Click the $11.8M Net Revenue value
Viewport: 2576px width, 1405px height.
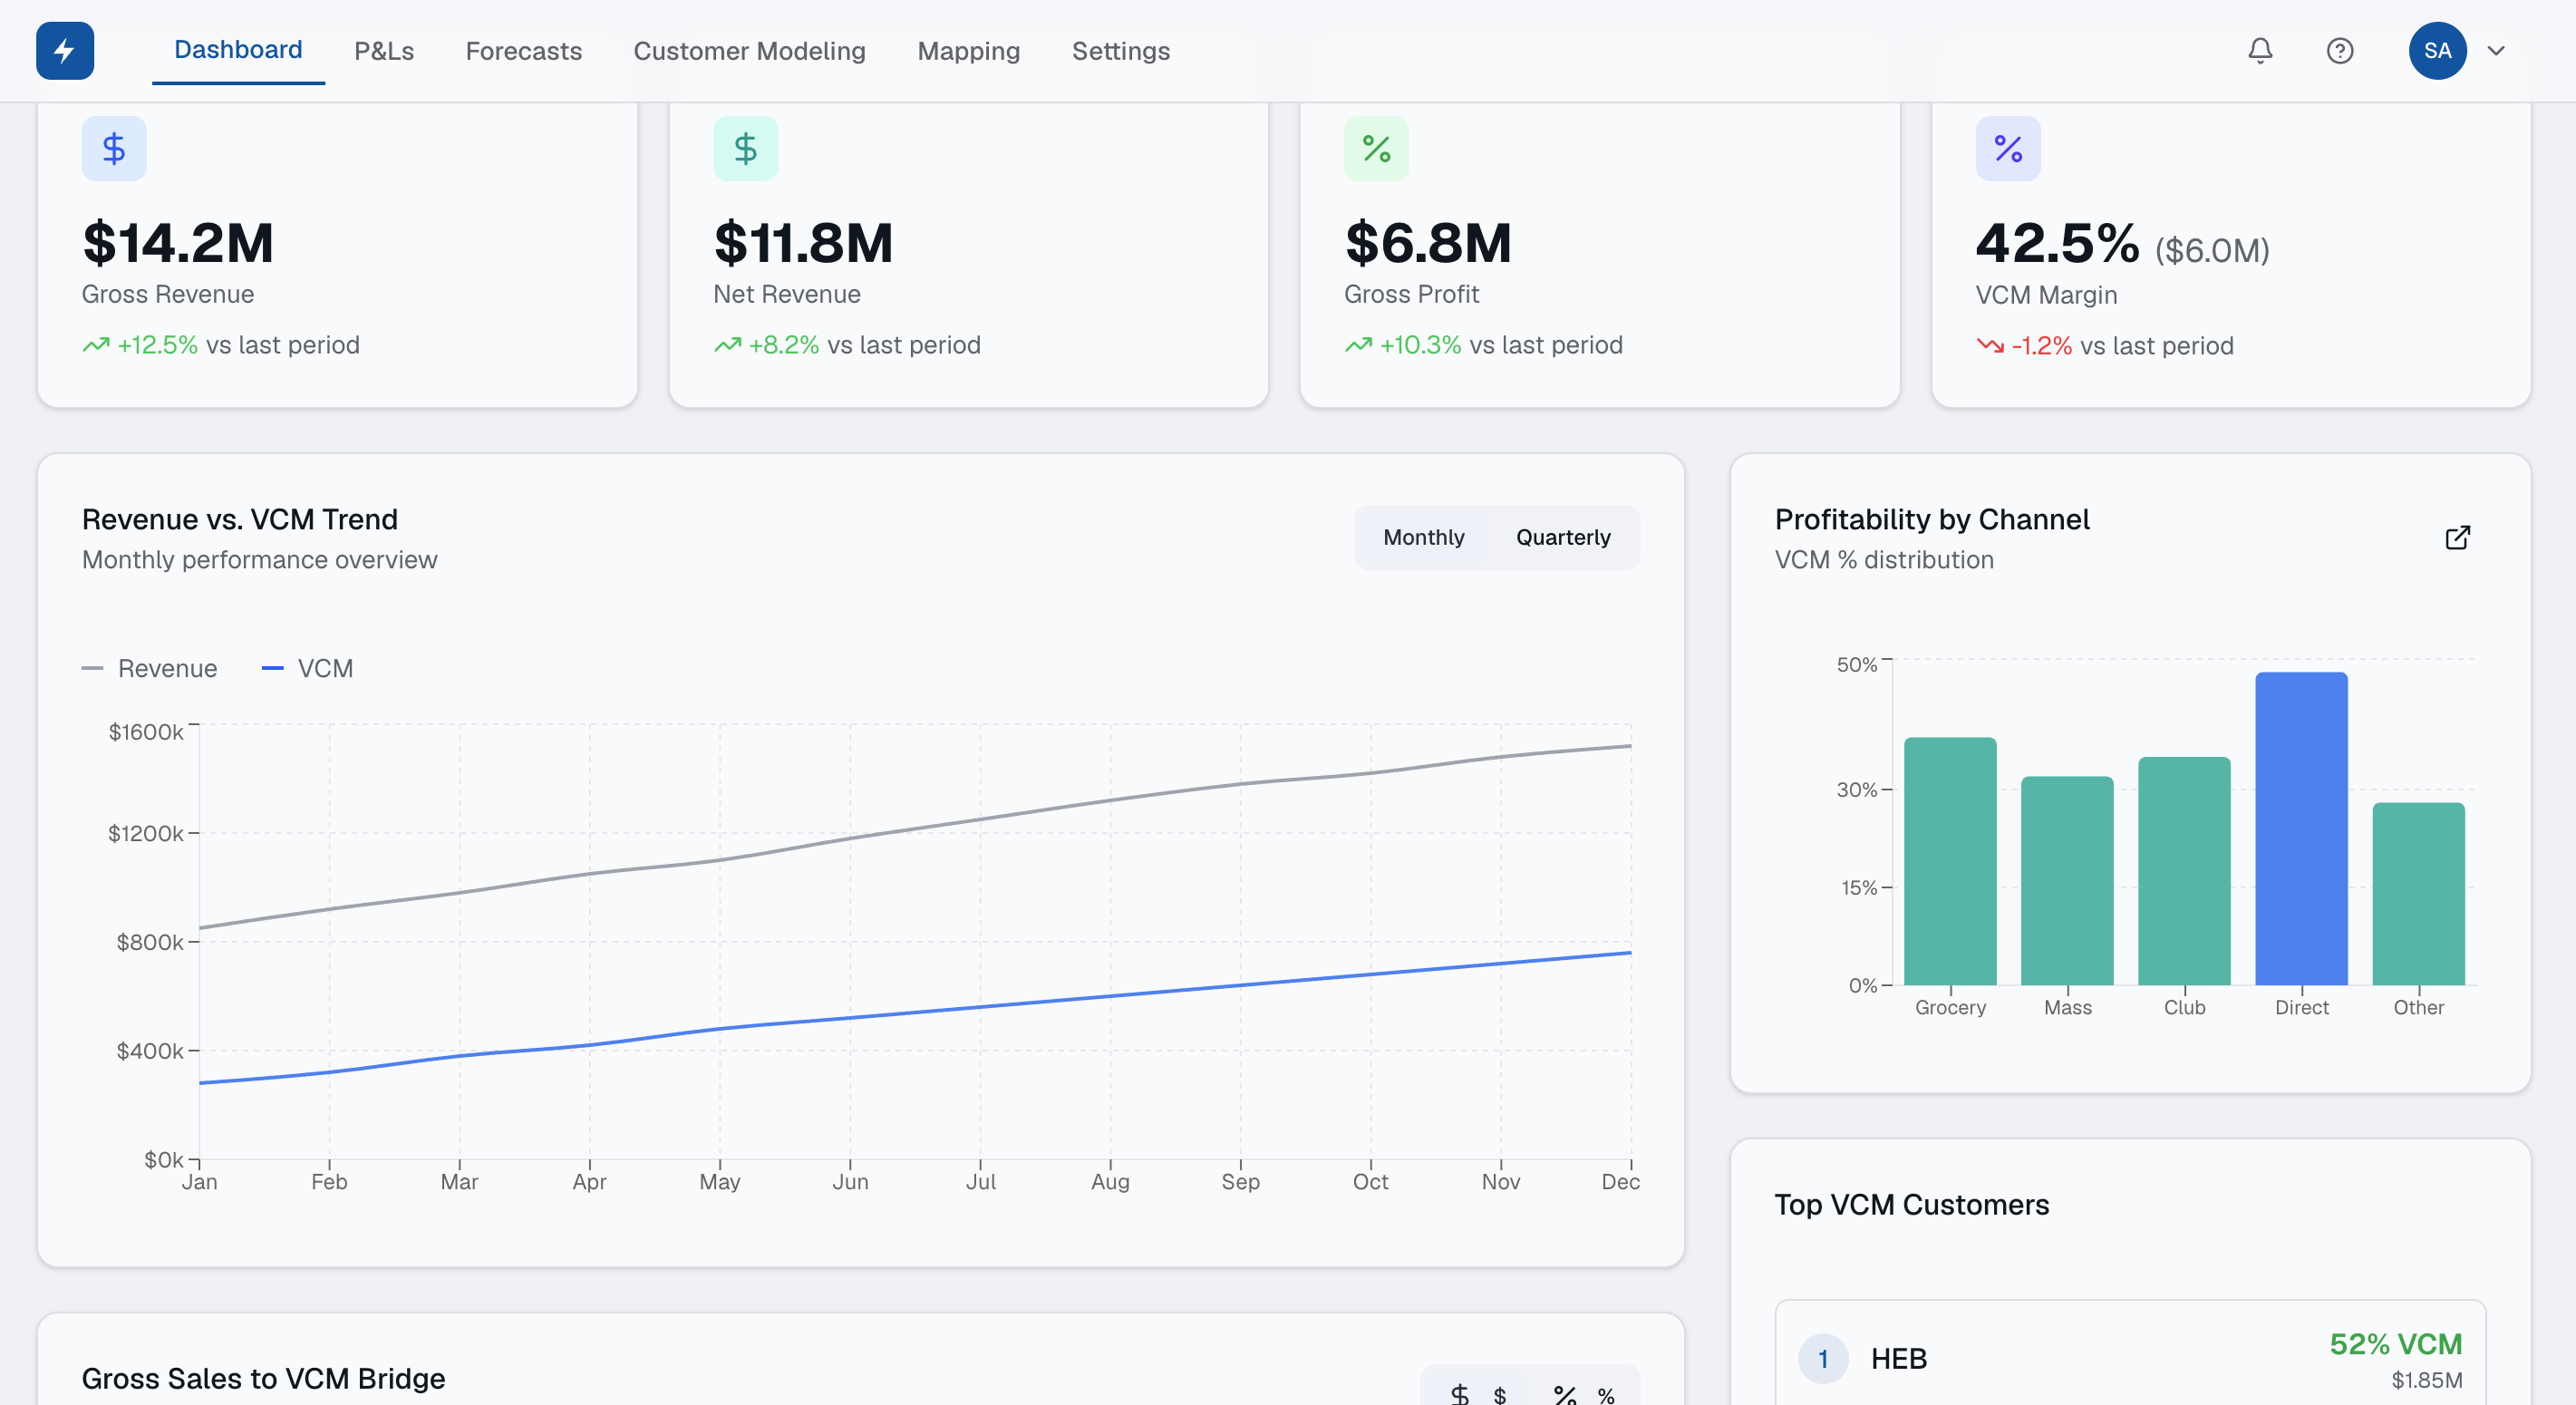pyautogui.click(x=803, y=243)
